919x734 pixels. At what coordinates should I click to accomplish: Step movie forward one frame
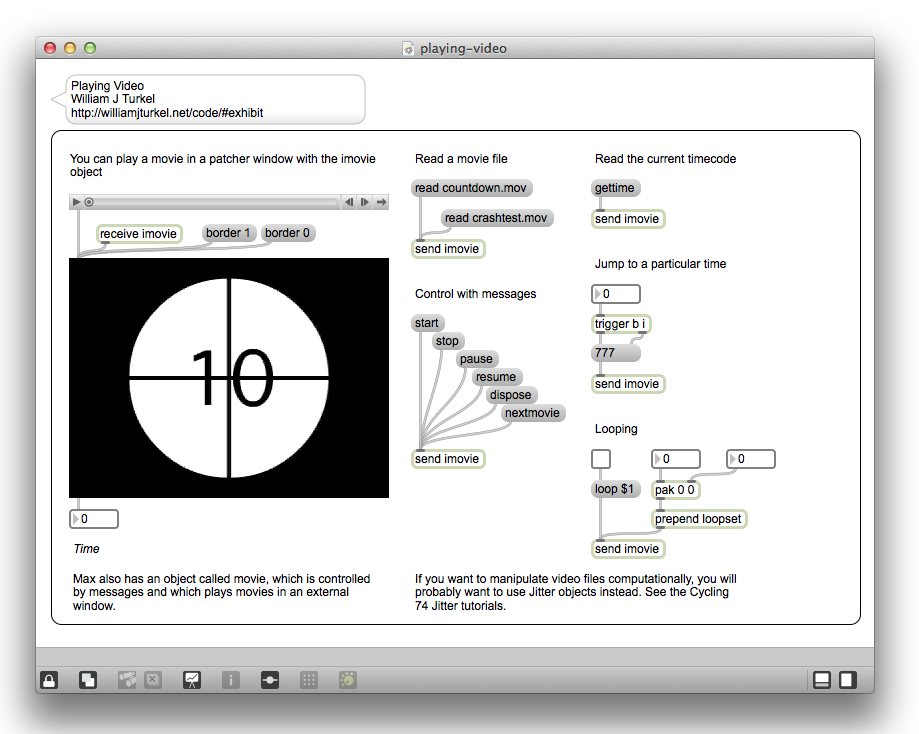pos(365,202)
